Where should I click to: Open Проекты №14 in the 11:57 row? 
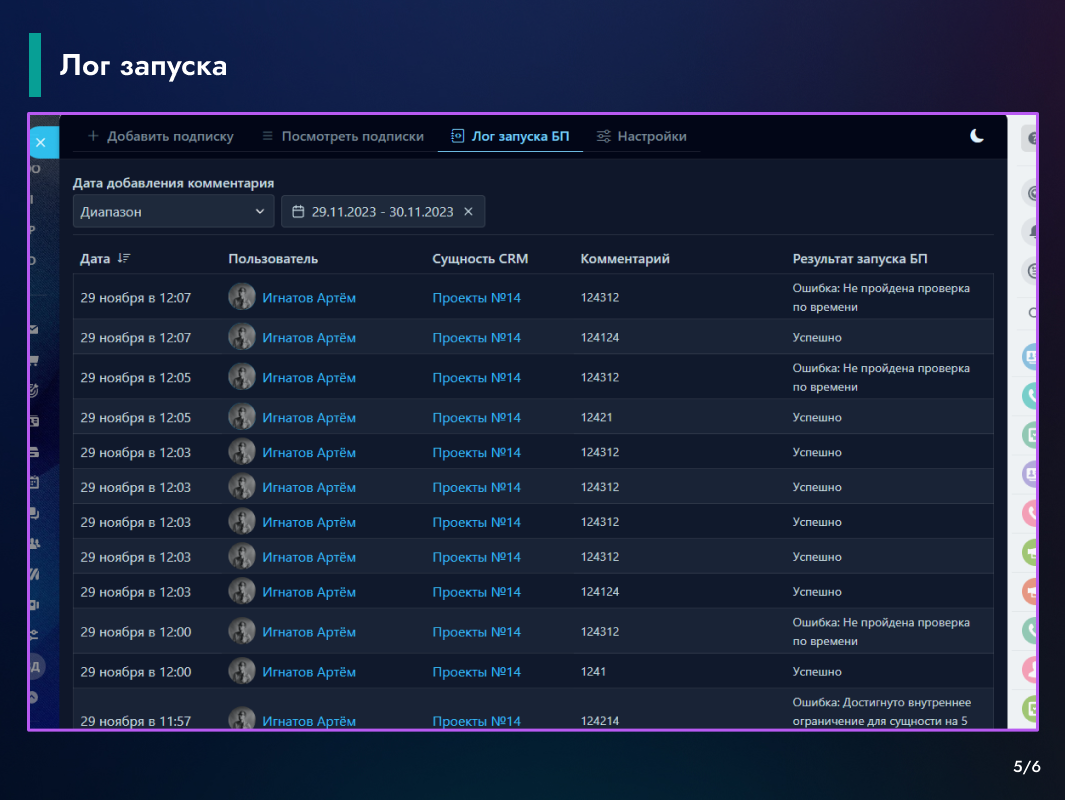(477, 721)
